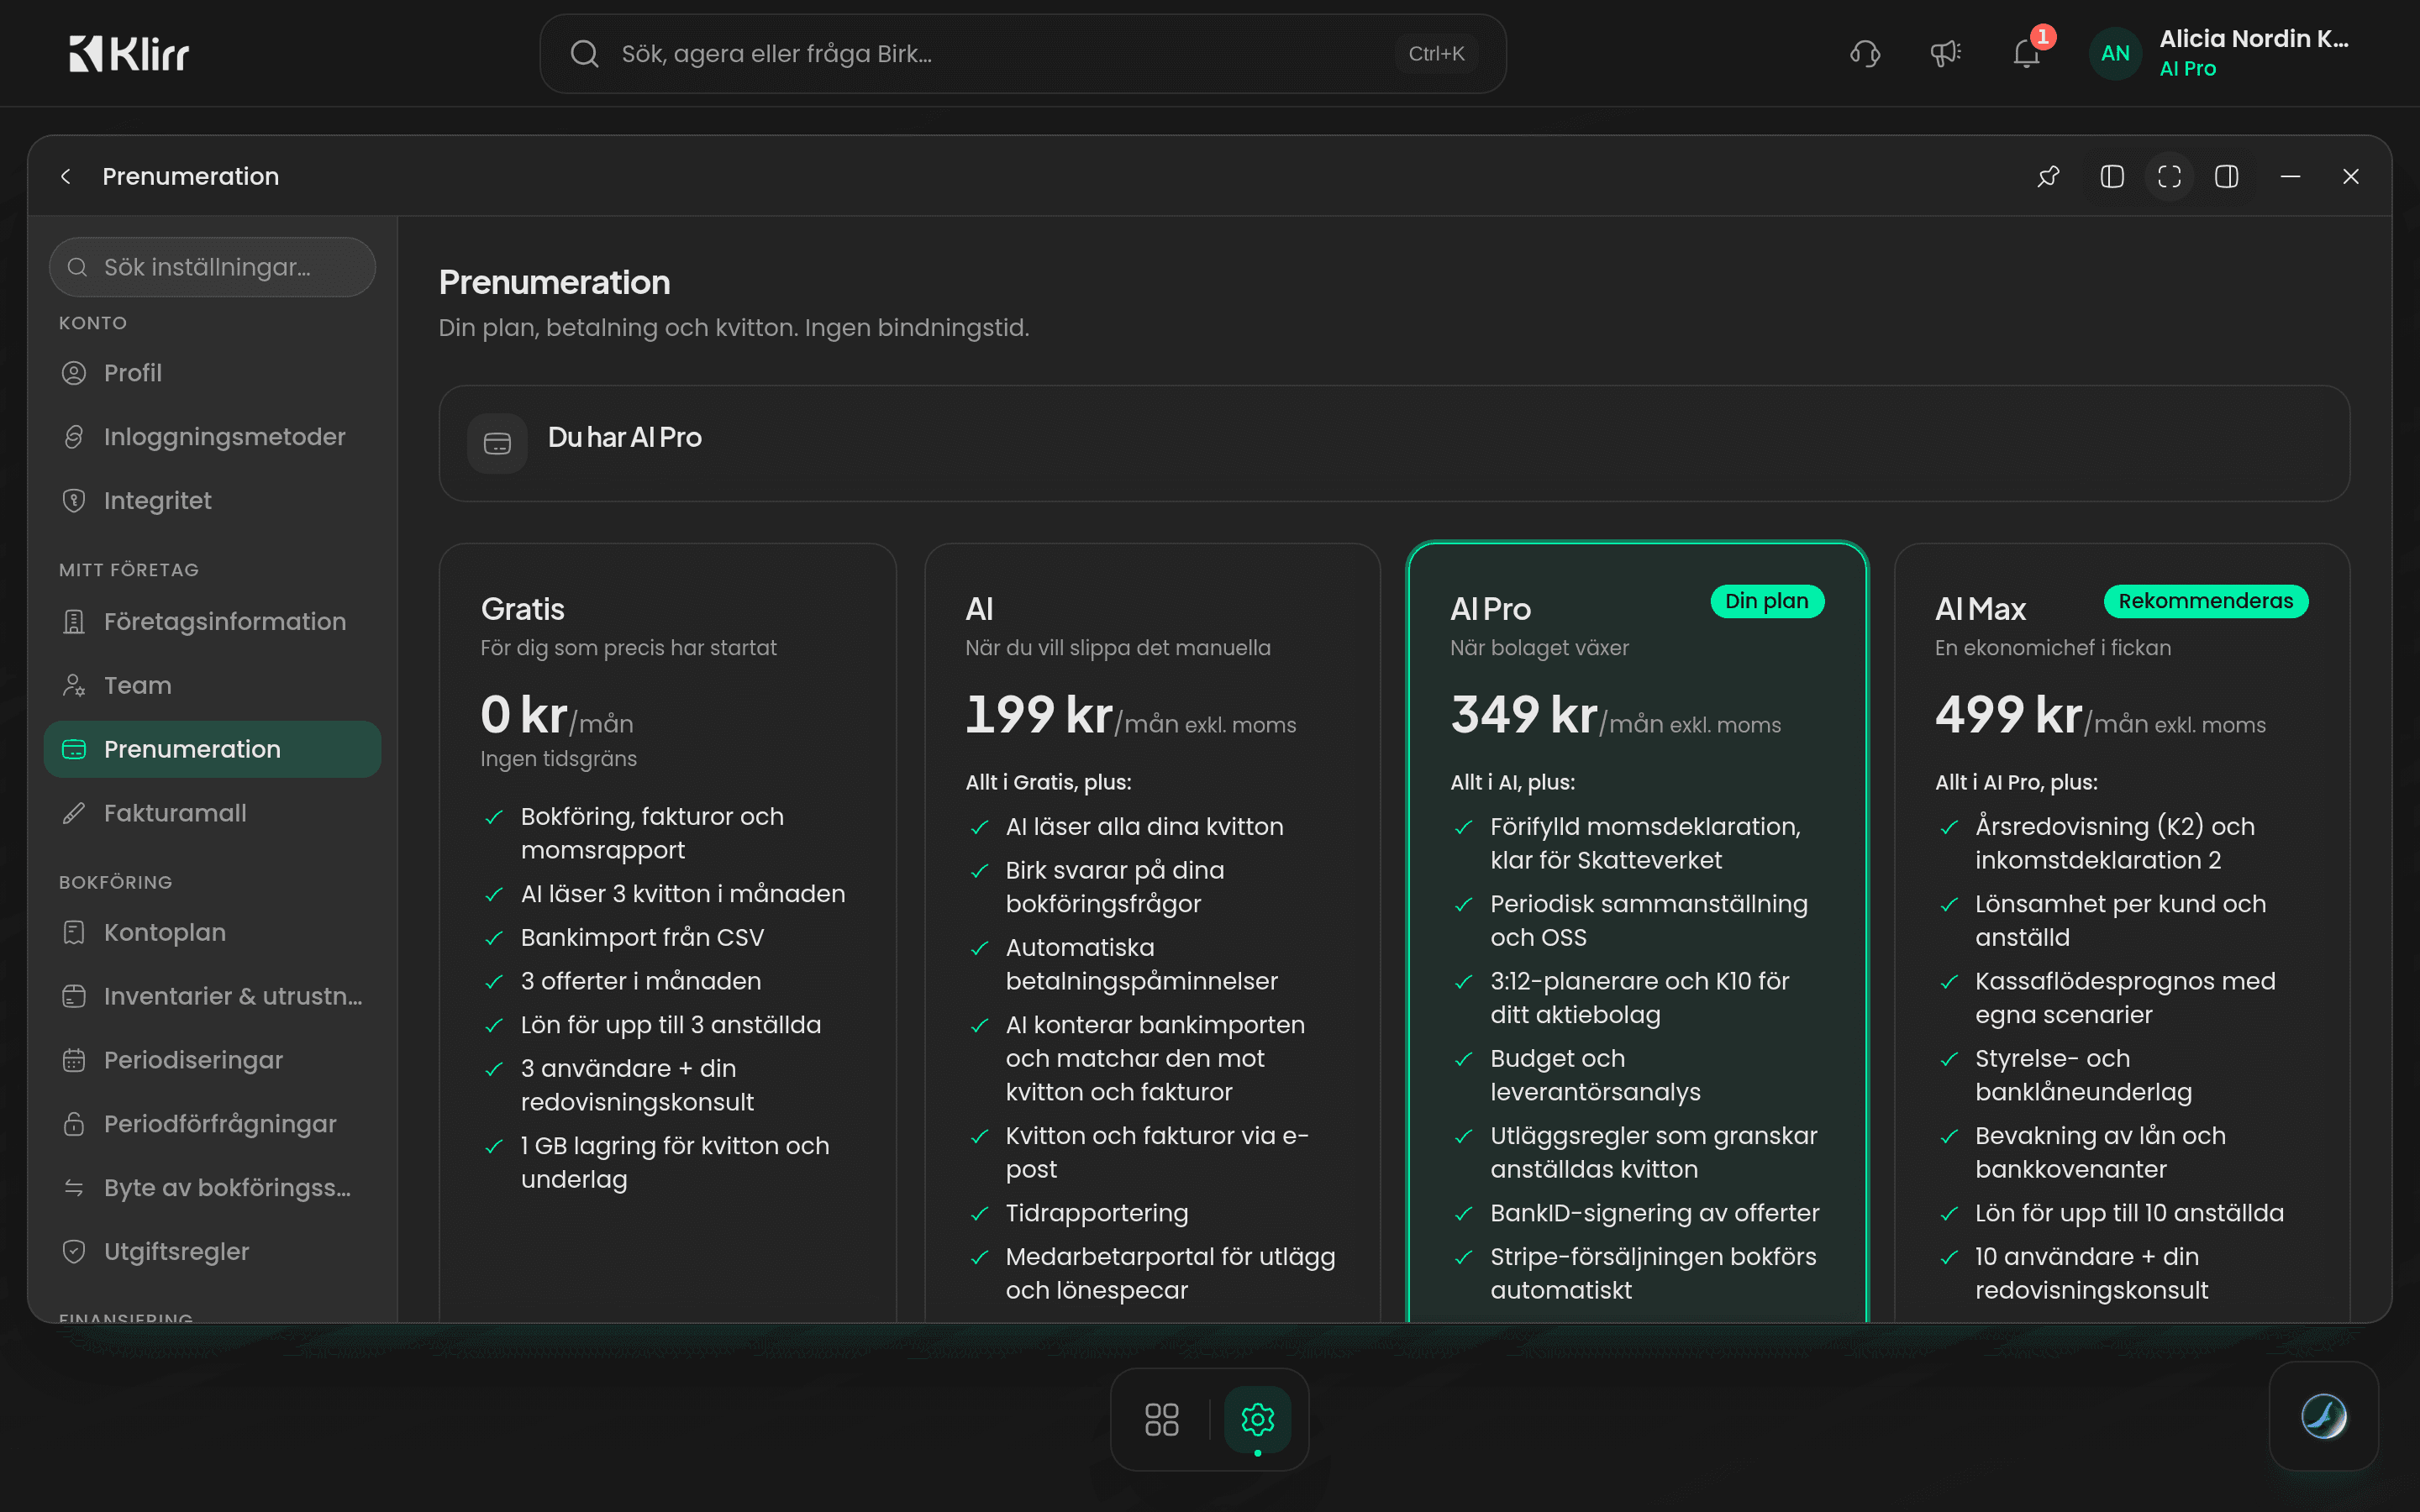Open the AN user avatar
The image size is (2420, 1512).
pos(2115,53)
